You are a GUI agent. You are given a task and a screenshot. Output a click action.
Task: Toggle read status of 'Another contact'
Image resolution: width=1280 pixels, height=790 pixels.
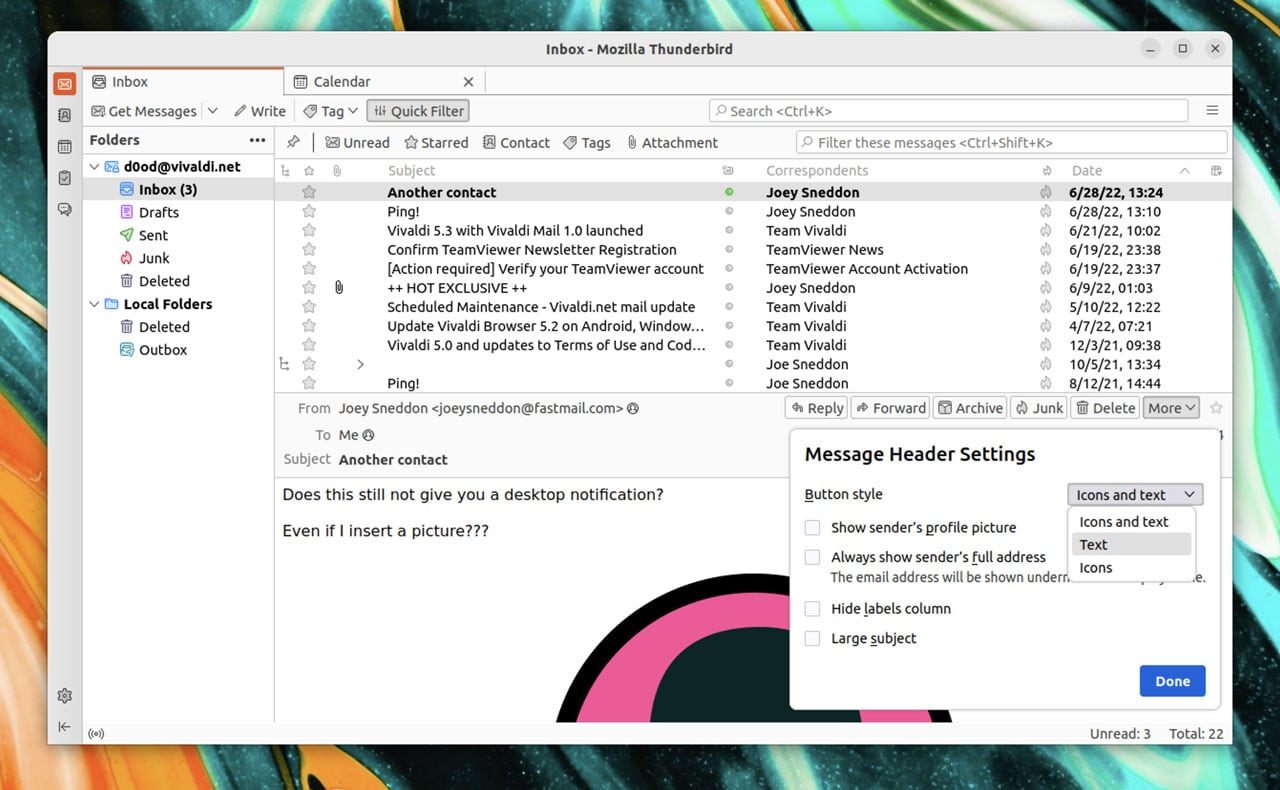729,192
